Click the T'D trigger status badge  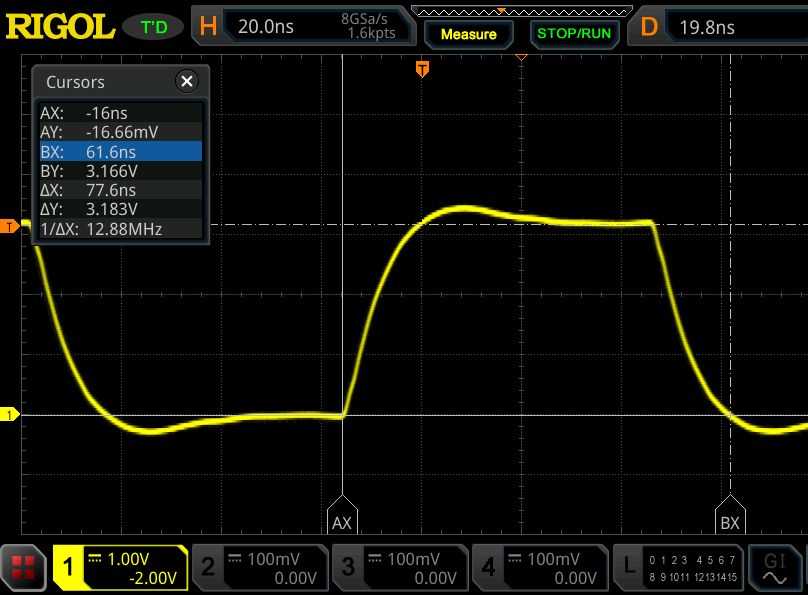pos(154,27)
